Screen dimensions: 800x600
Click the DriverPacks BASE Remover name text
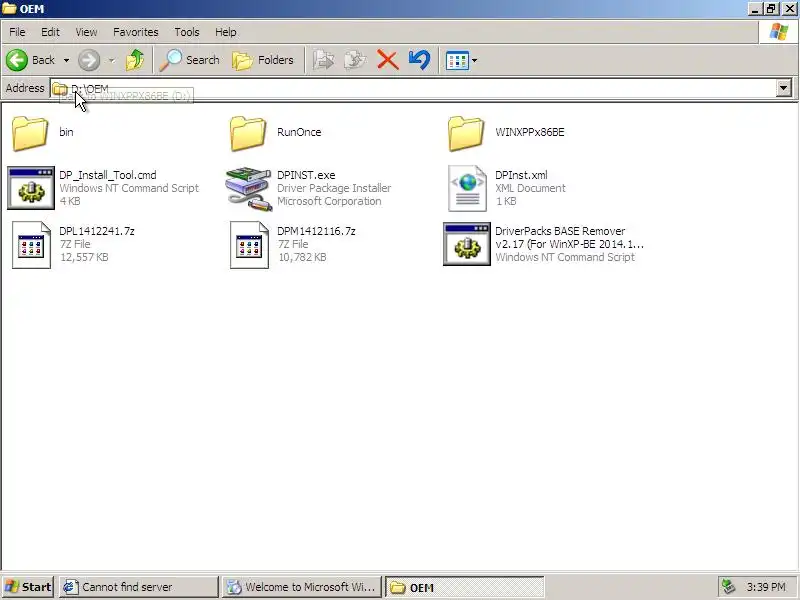pyautogui.click(x=569, y=238)
